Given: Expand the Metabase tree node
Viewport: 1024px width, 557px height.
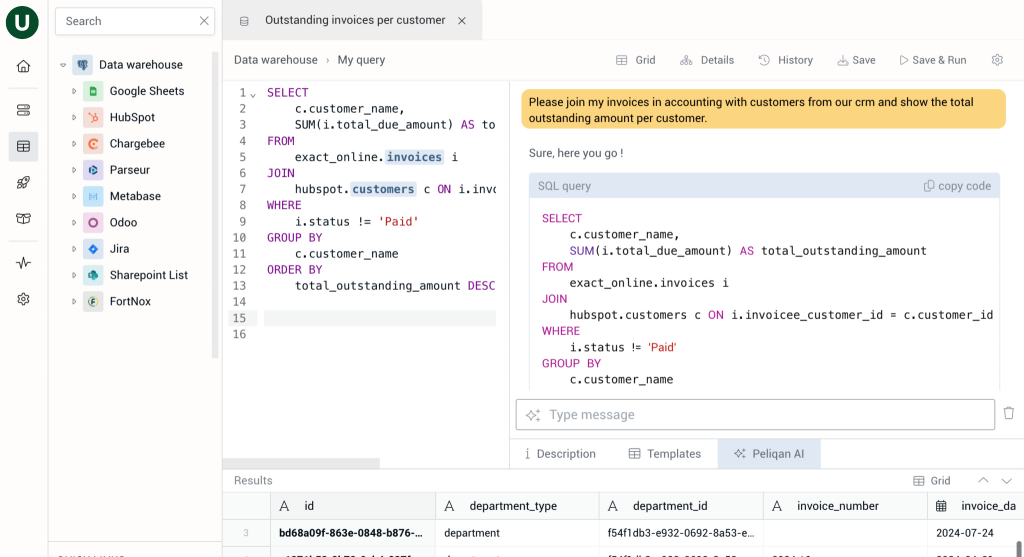Looking at the screenshot, I should 74,196.
